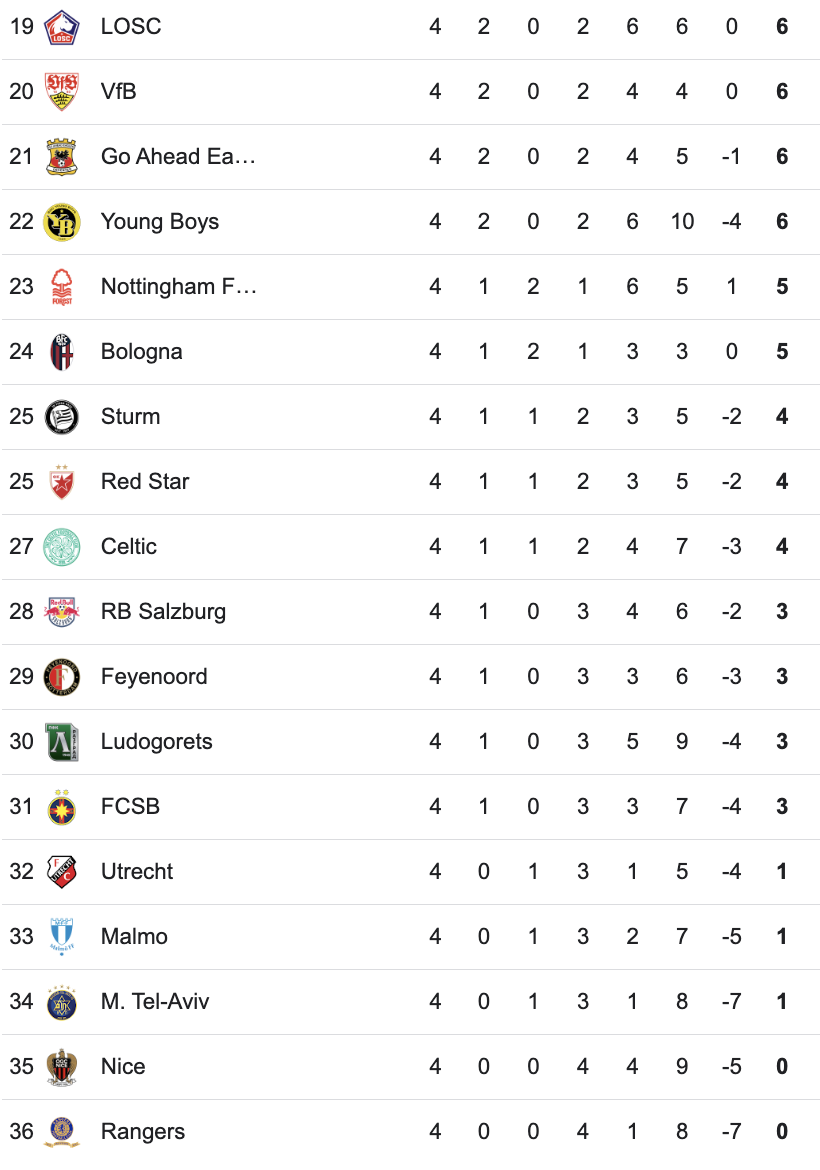Click the Bologna club badge
This screenshot has width=820, height=1170.
pos(62,352)
